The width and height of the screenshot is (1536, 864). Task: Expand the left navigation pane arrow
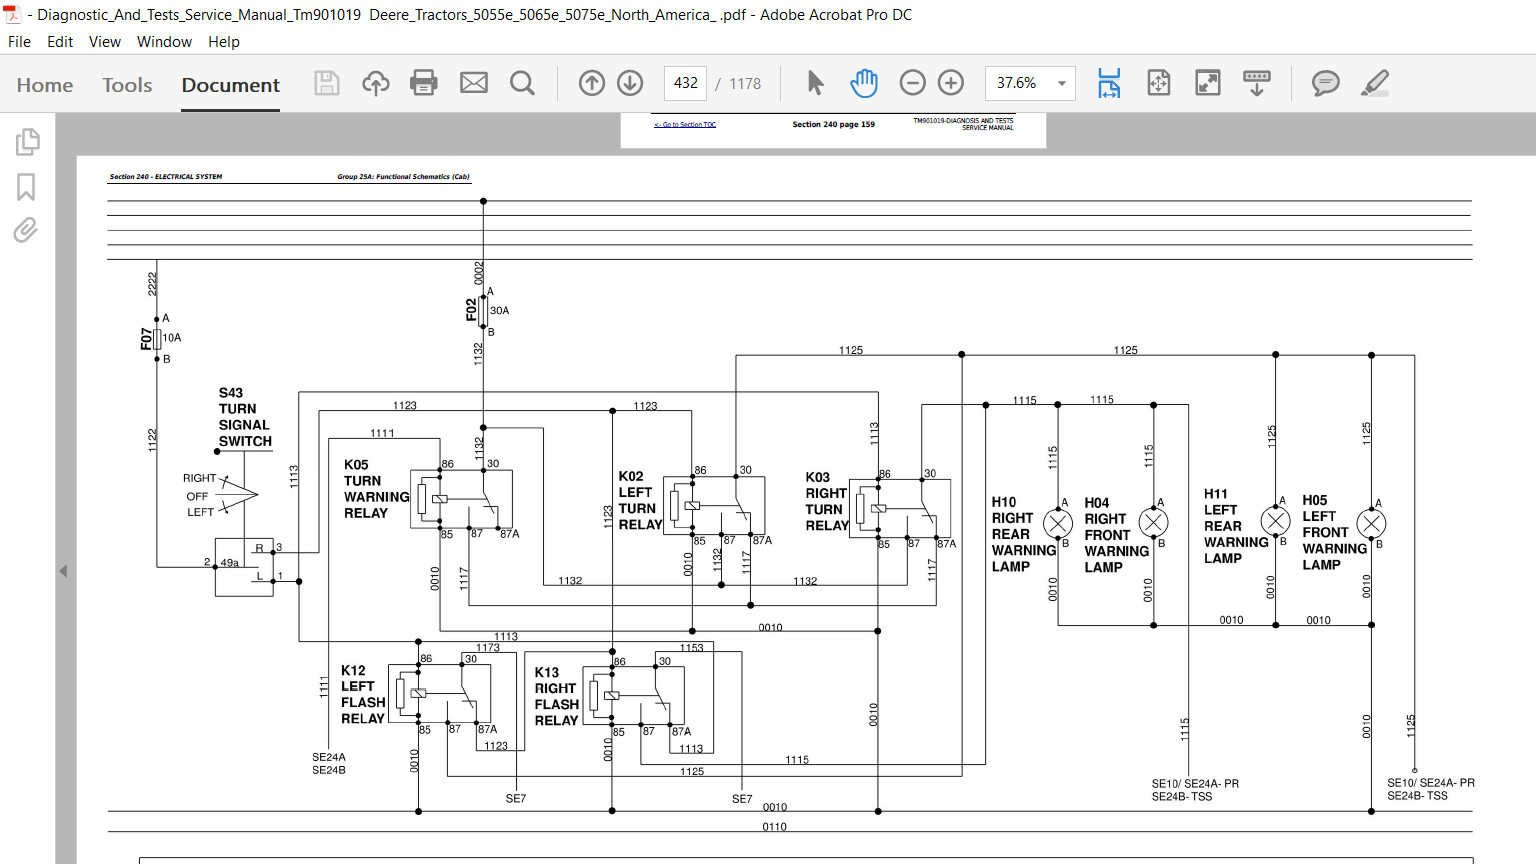pyautogui.click(x=63, y=571)
